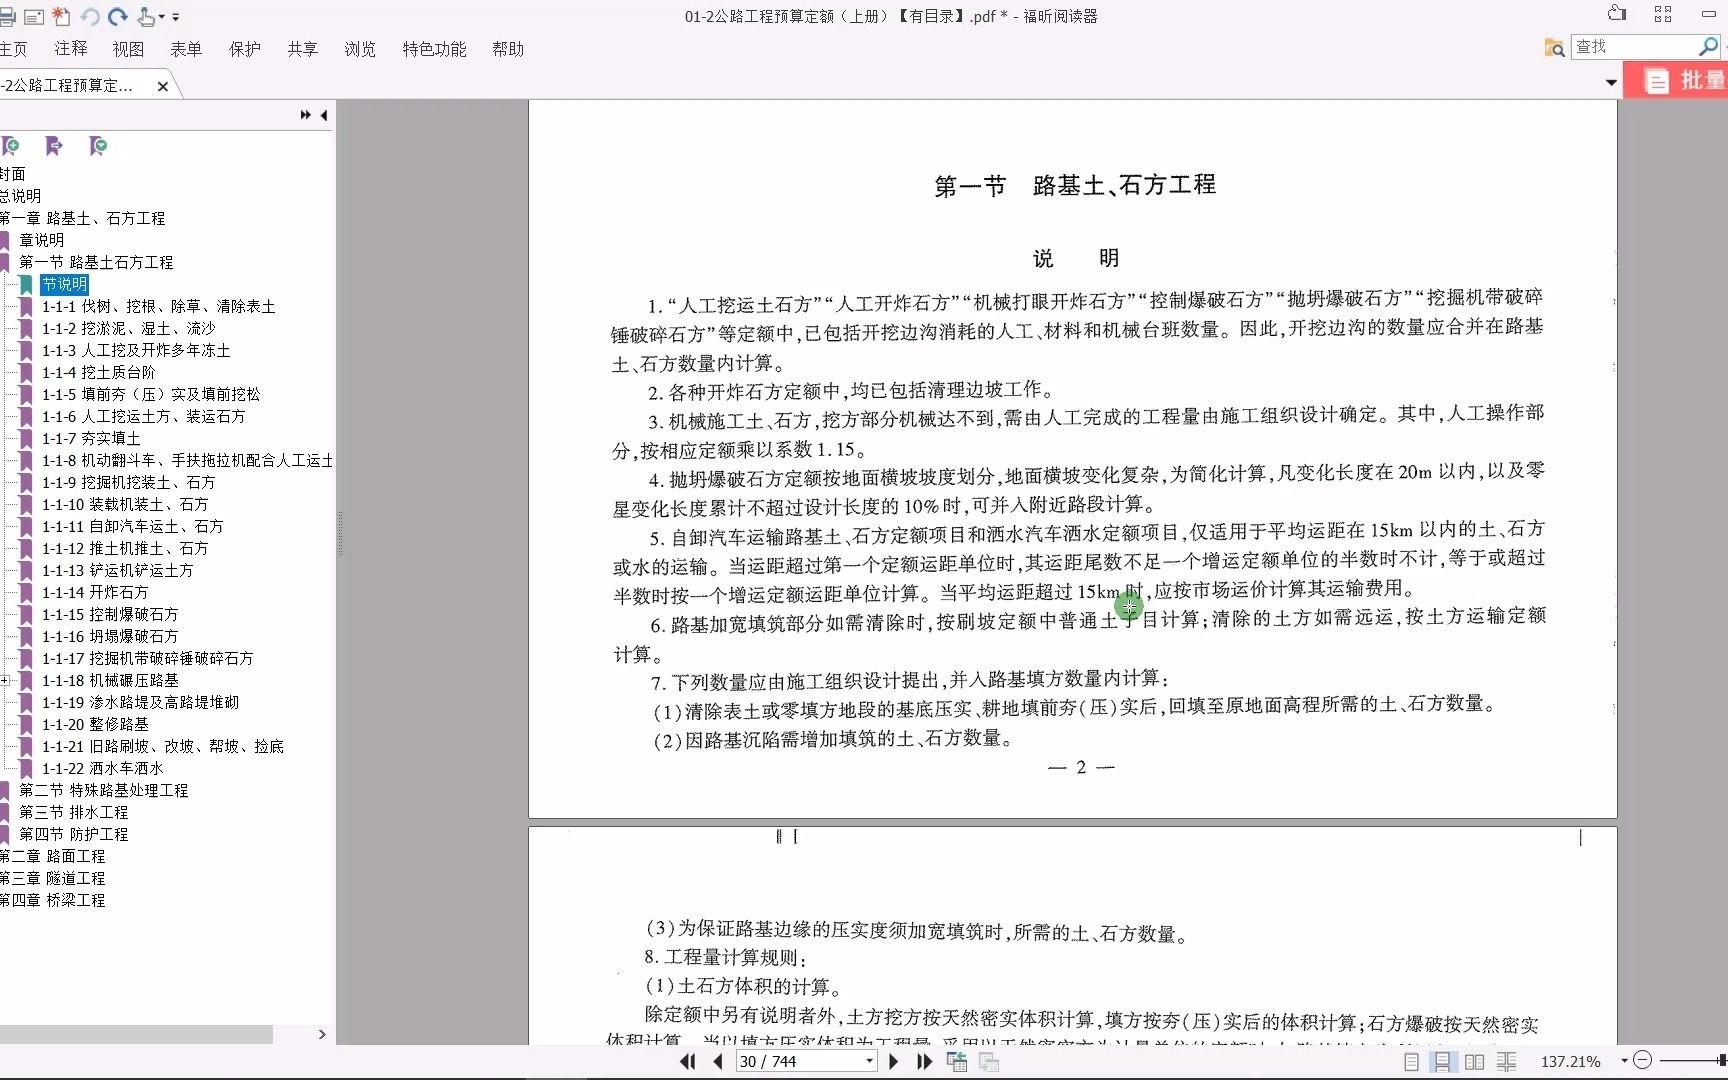Open the touch mode dropdown arrow
Image resolution: width=1728 pixels, height=1080 pixels.
pos(161,17)
